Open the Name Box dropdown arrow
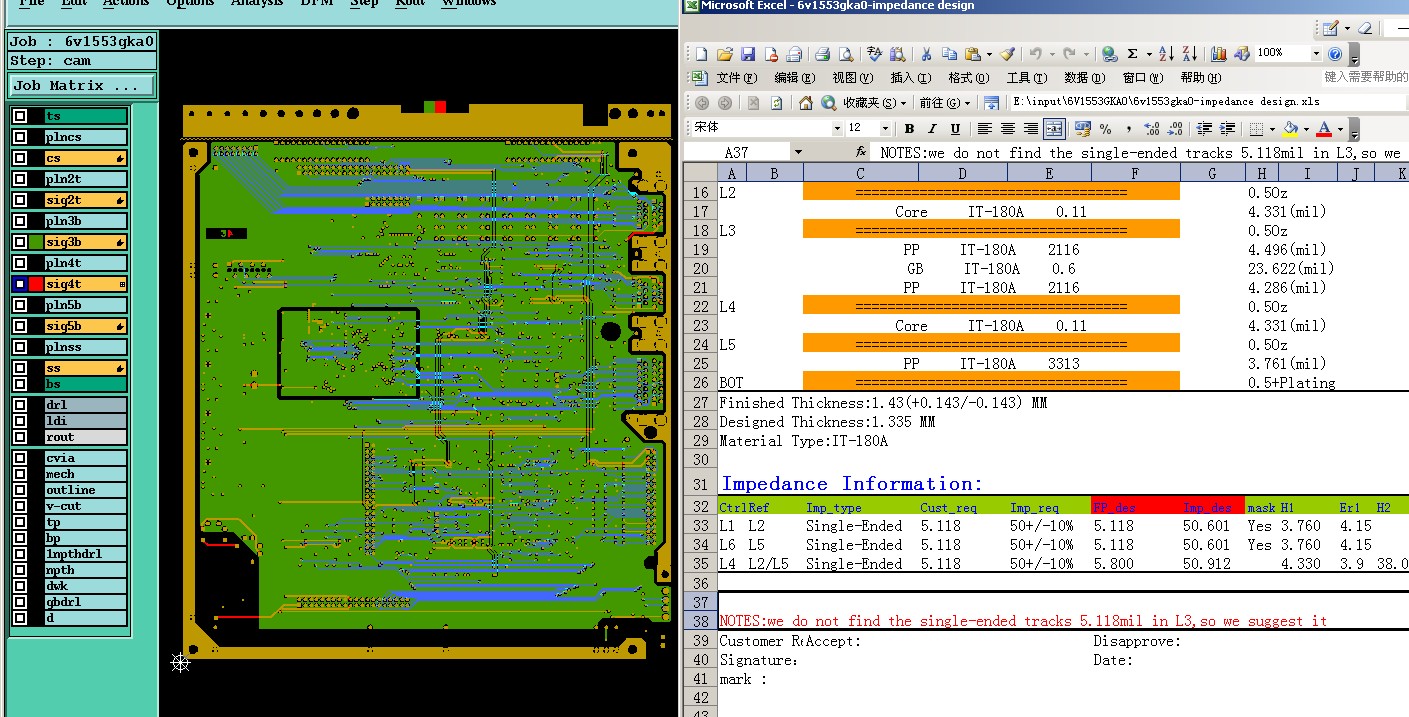Image resolution: width=1409 pixels, height=717 pixels. coord(797,153)
